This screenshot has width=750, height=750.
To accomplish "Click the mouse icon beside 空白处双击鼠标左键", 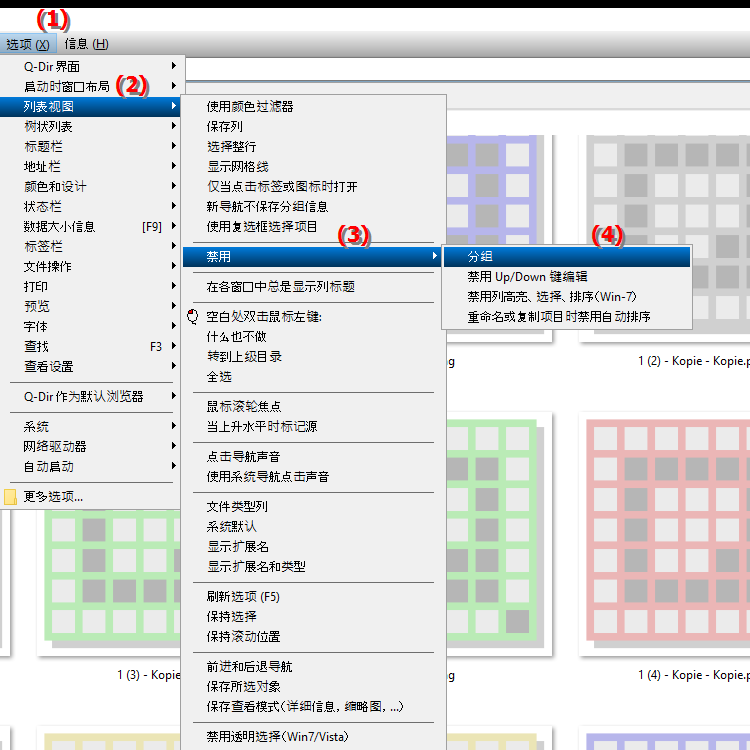I will (x=193, y=316).
